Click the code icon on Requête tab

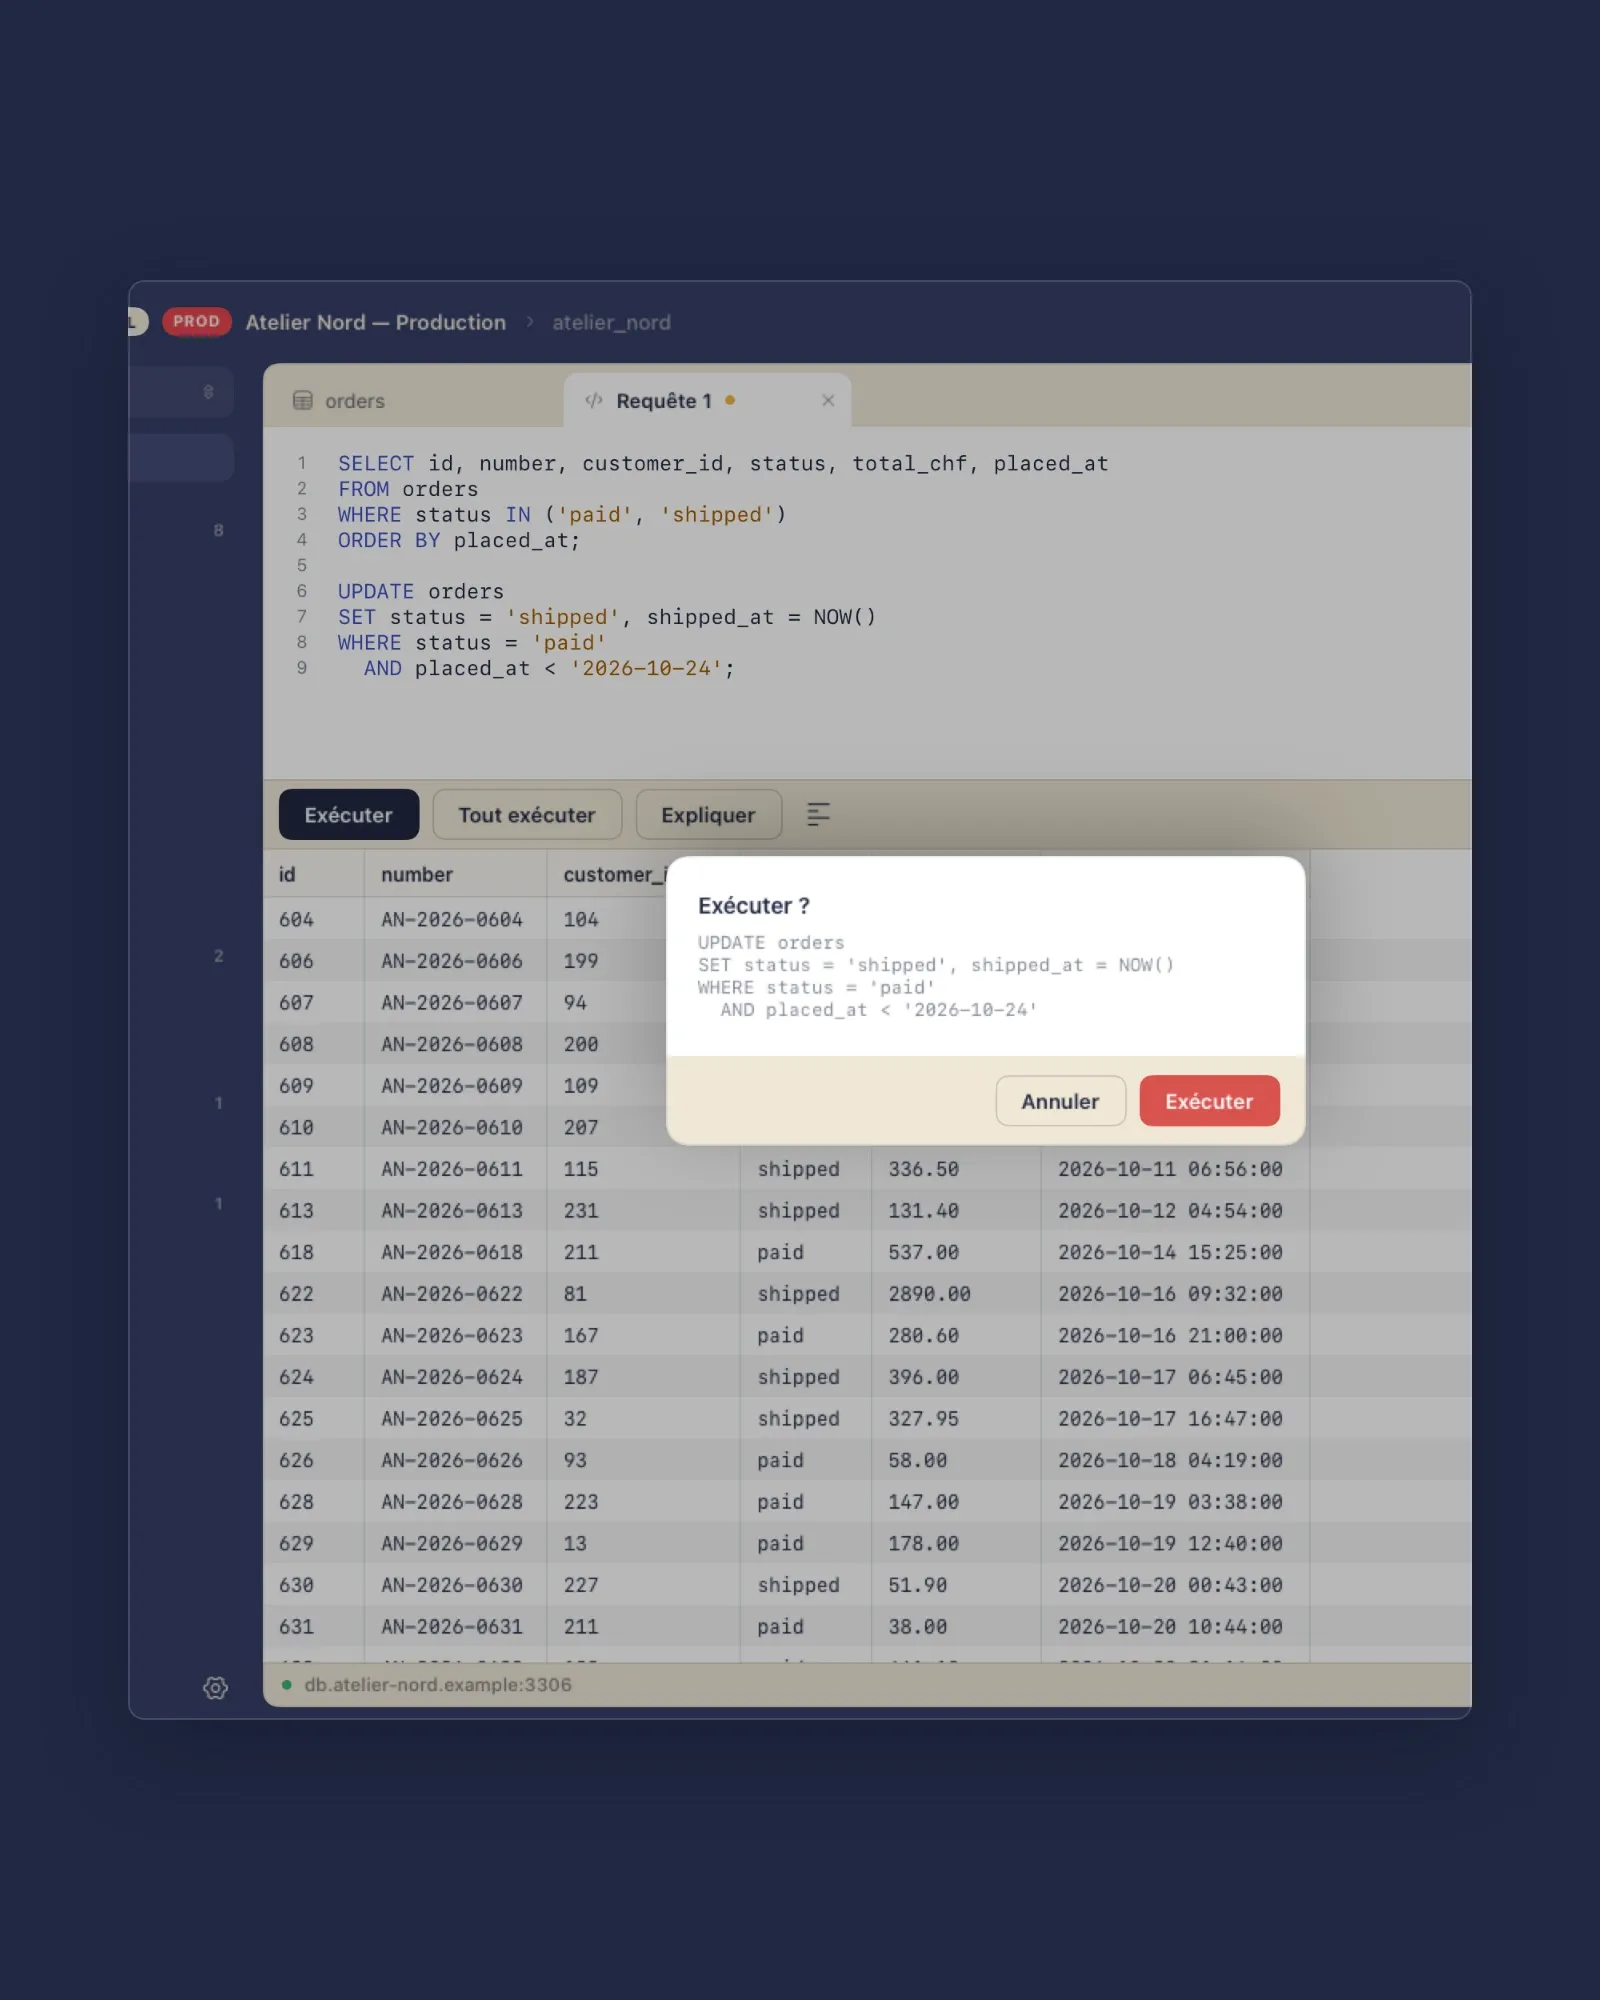[593, 401]
